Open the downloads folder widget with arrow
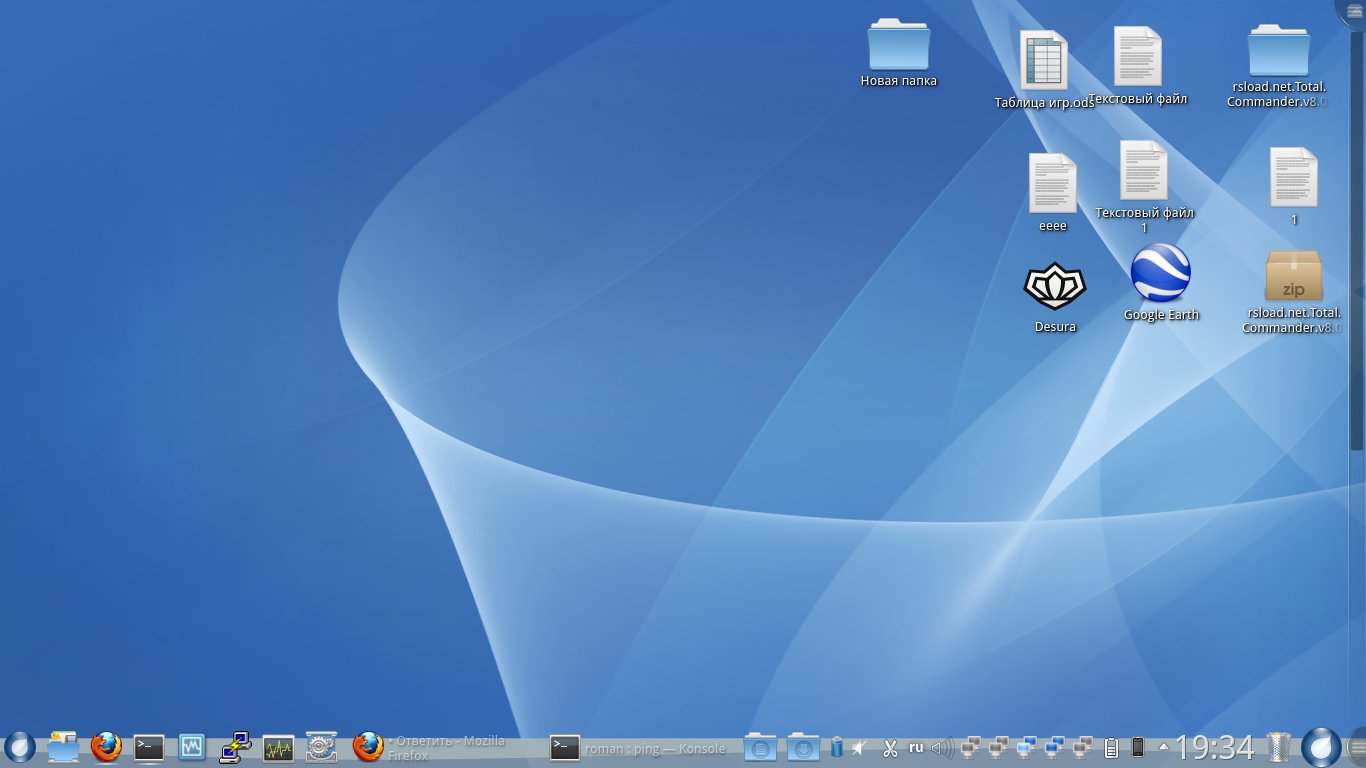Image resolution: width=1366 pixels, height=768 pixels. (x=803, y=747)
